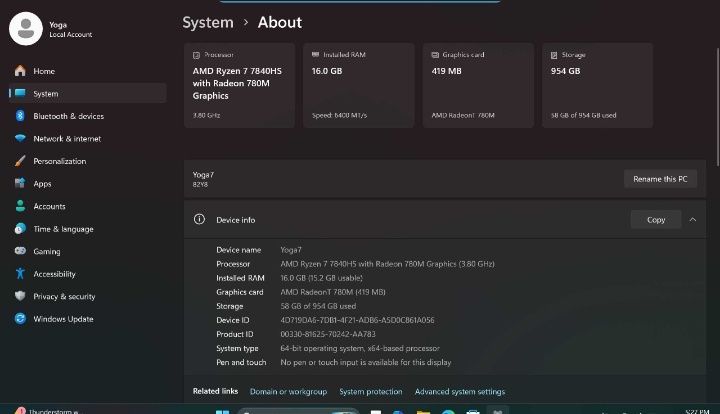Open the Thunderstorm weather widget
Viewport: 720px width, 414px height.
click(46, 411)
